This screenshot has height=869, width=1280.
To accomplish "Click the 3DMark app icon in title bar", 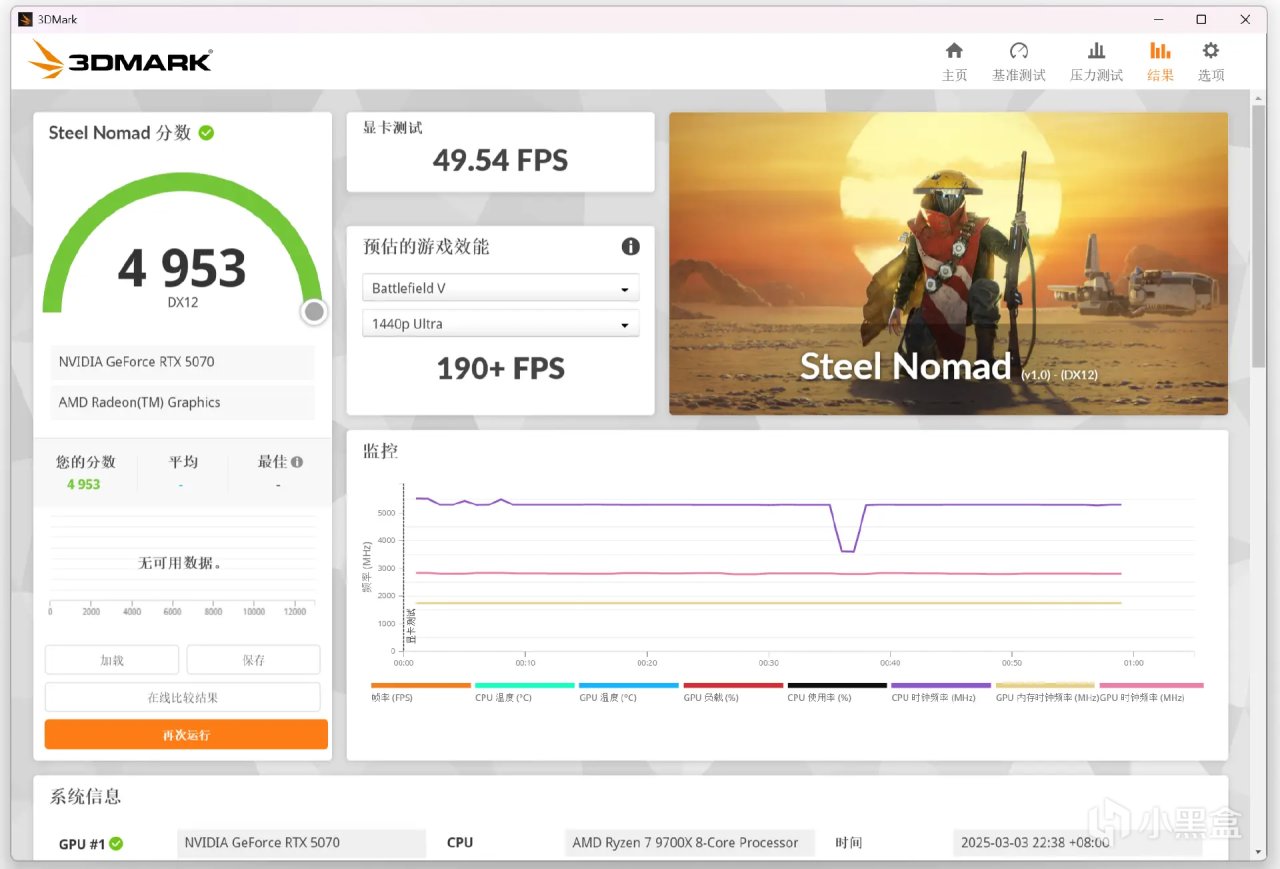I will pos(25,19).
